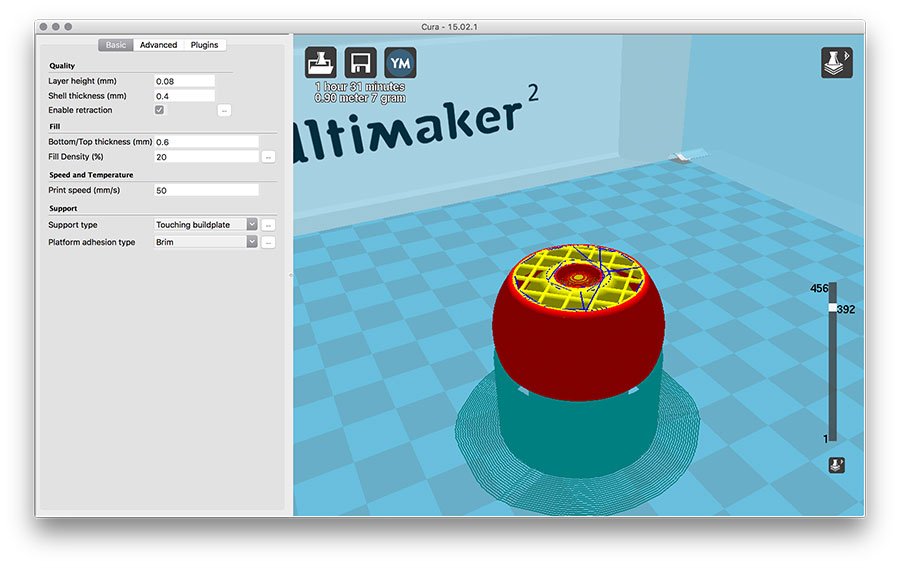Click the Load model icon

click(x=320, y=63)
